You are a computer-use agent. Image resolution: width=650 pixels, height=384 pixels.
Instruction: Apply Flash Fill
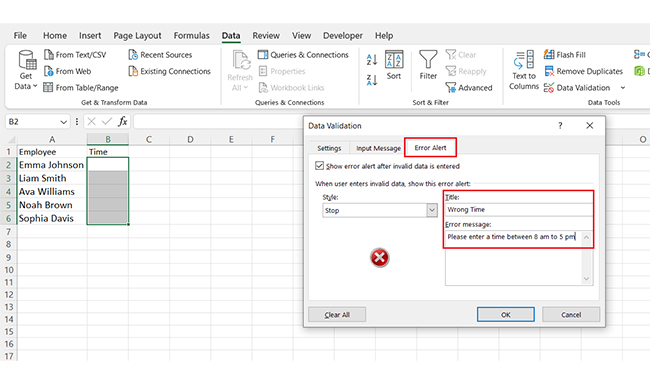pyautogui.click(x=565, y=55)
